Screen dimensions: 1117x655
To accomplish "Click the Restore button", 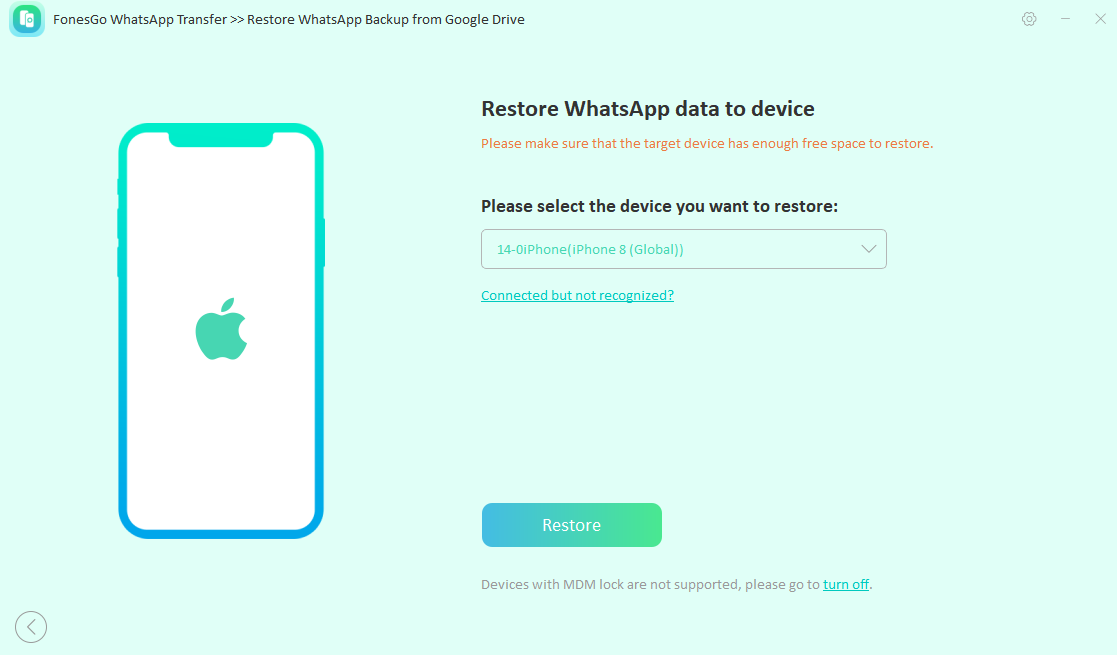I will tap(571, 525).
